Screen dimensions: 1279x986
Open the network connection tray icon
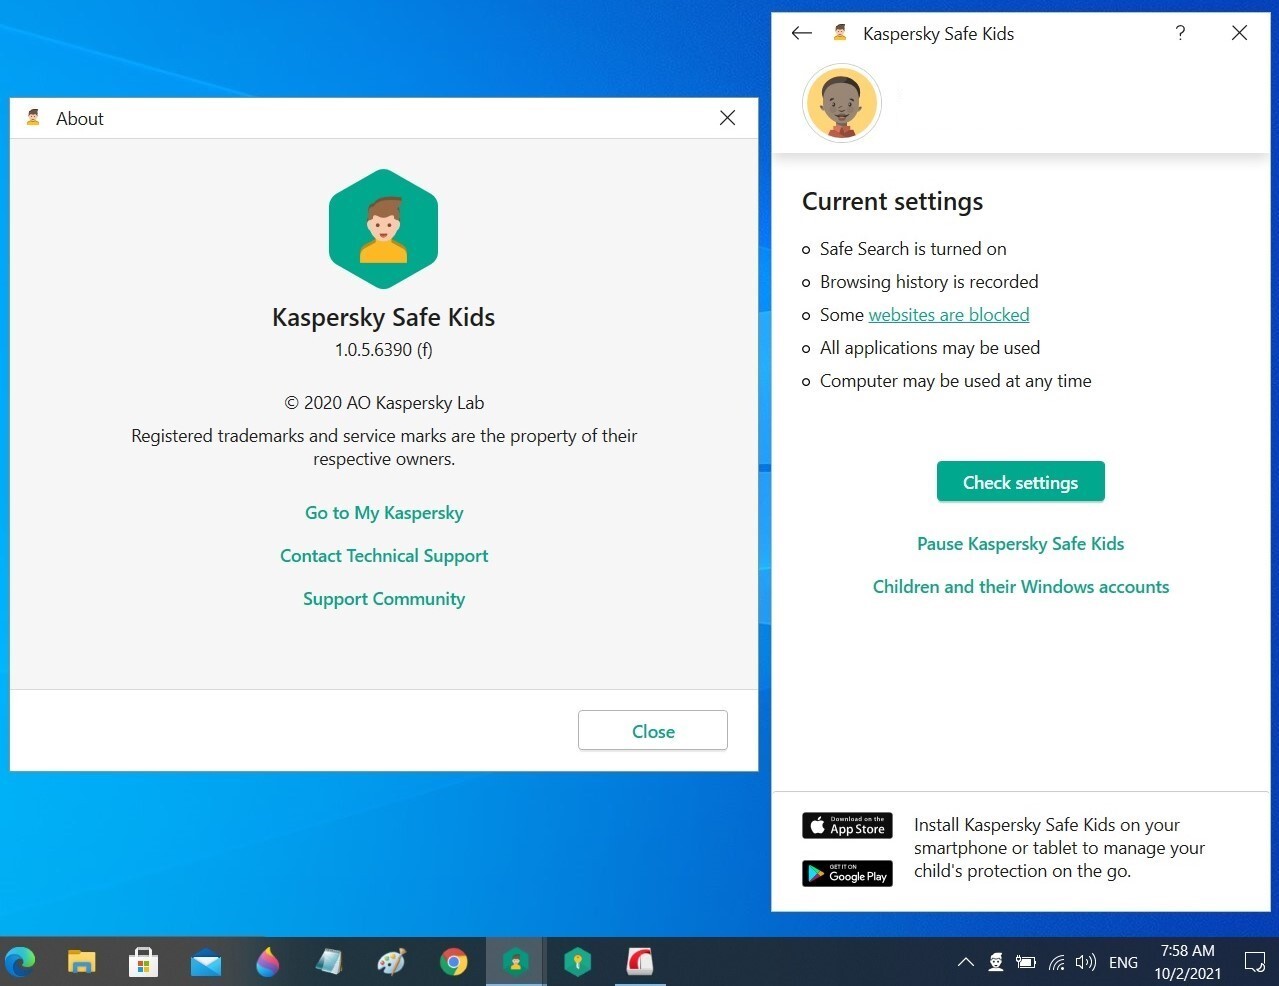click(1056, 962)
